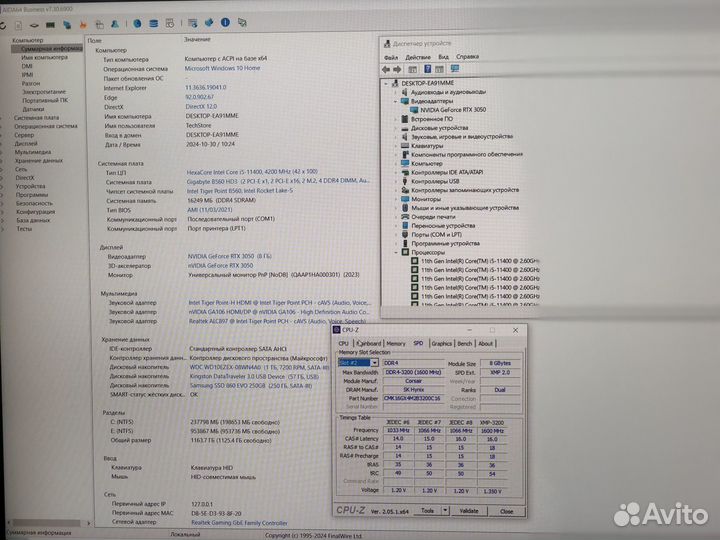Click the AIDA64 left tree horizontal scrollbar
This screenshot has width=720, height=540.
[46, 523]
